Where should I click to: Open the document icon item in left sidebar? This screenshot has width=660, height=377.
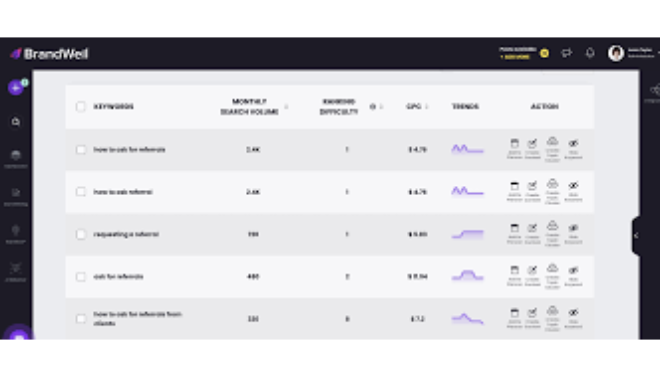pos(16,197)
